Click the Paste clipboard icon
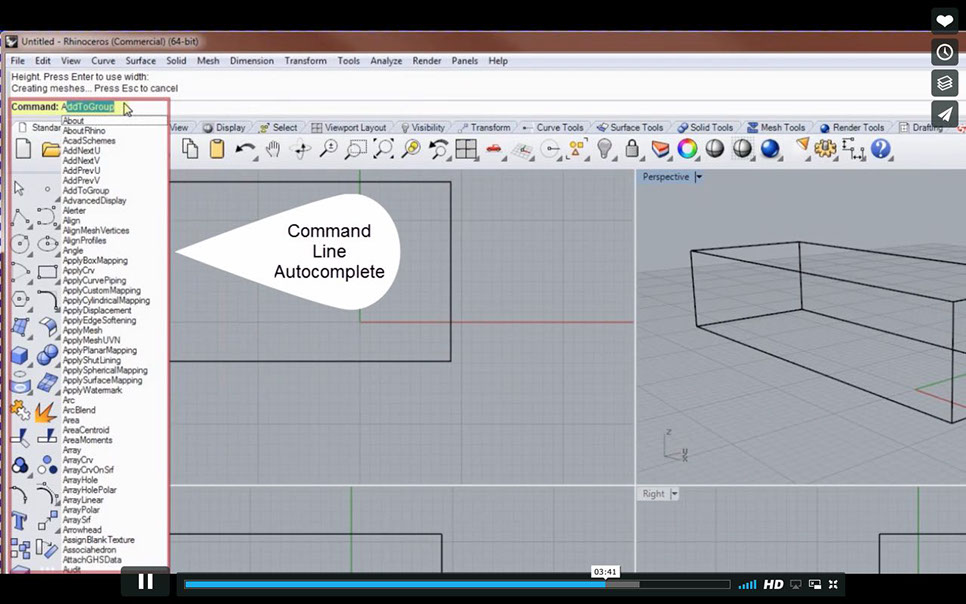This screenshot has width=966, height=604. tap(216, 149)
